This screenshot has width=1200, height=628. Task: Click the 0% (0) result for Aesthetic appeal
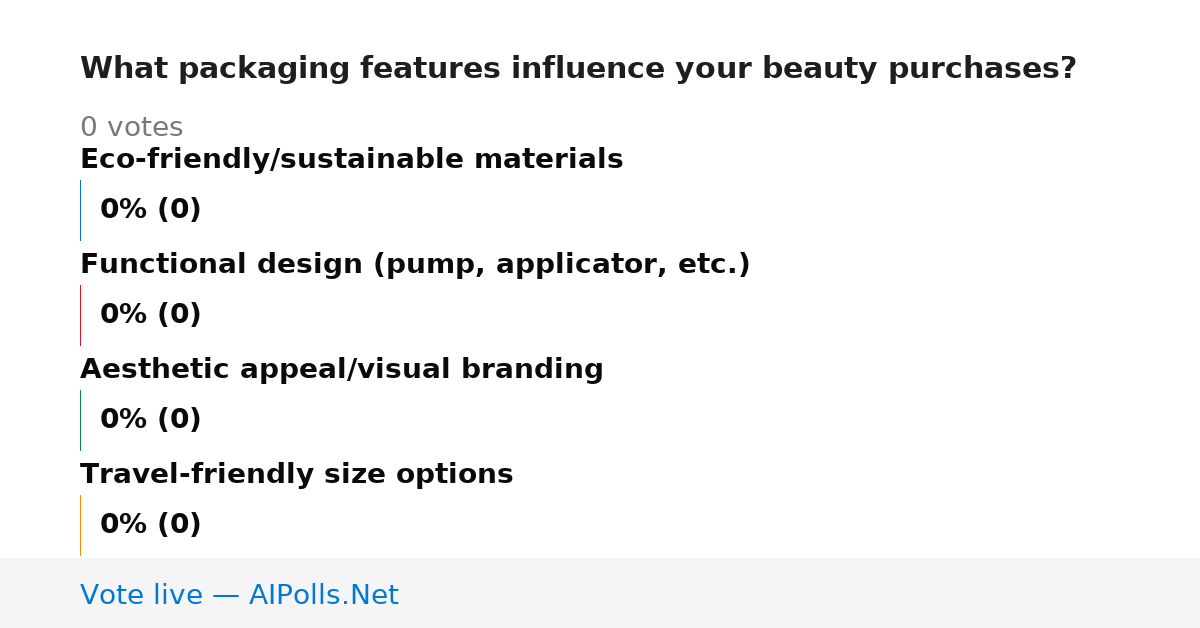(150, 420)
